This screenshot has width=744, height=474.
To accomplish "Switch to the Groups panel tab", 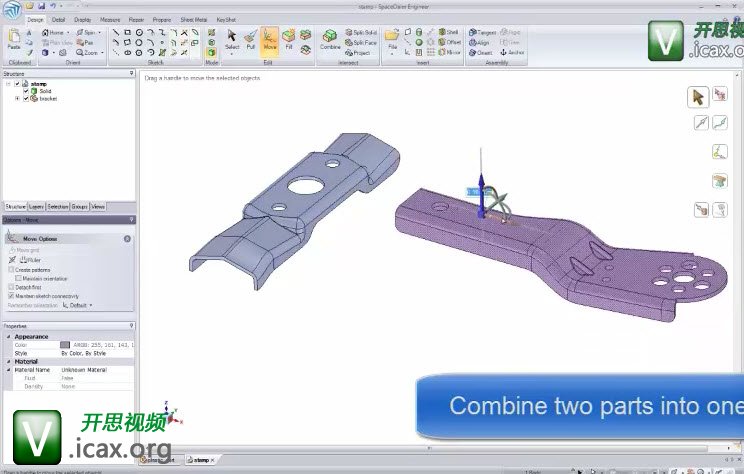I will [80, 206].
